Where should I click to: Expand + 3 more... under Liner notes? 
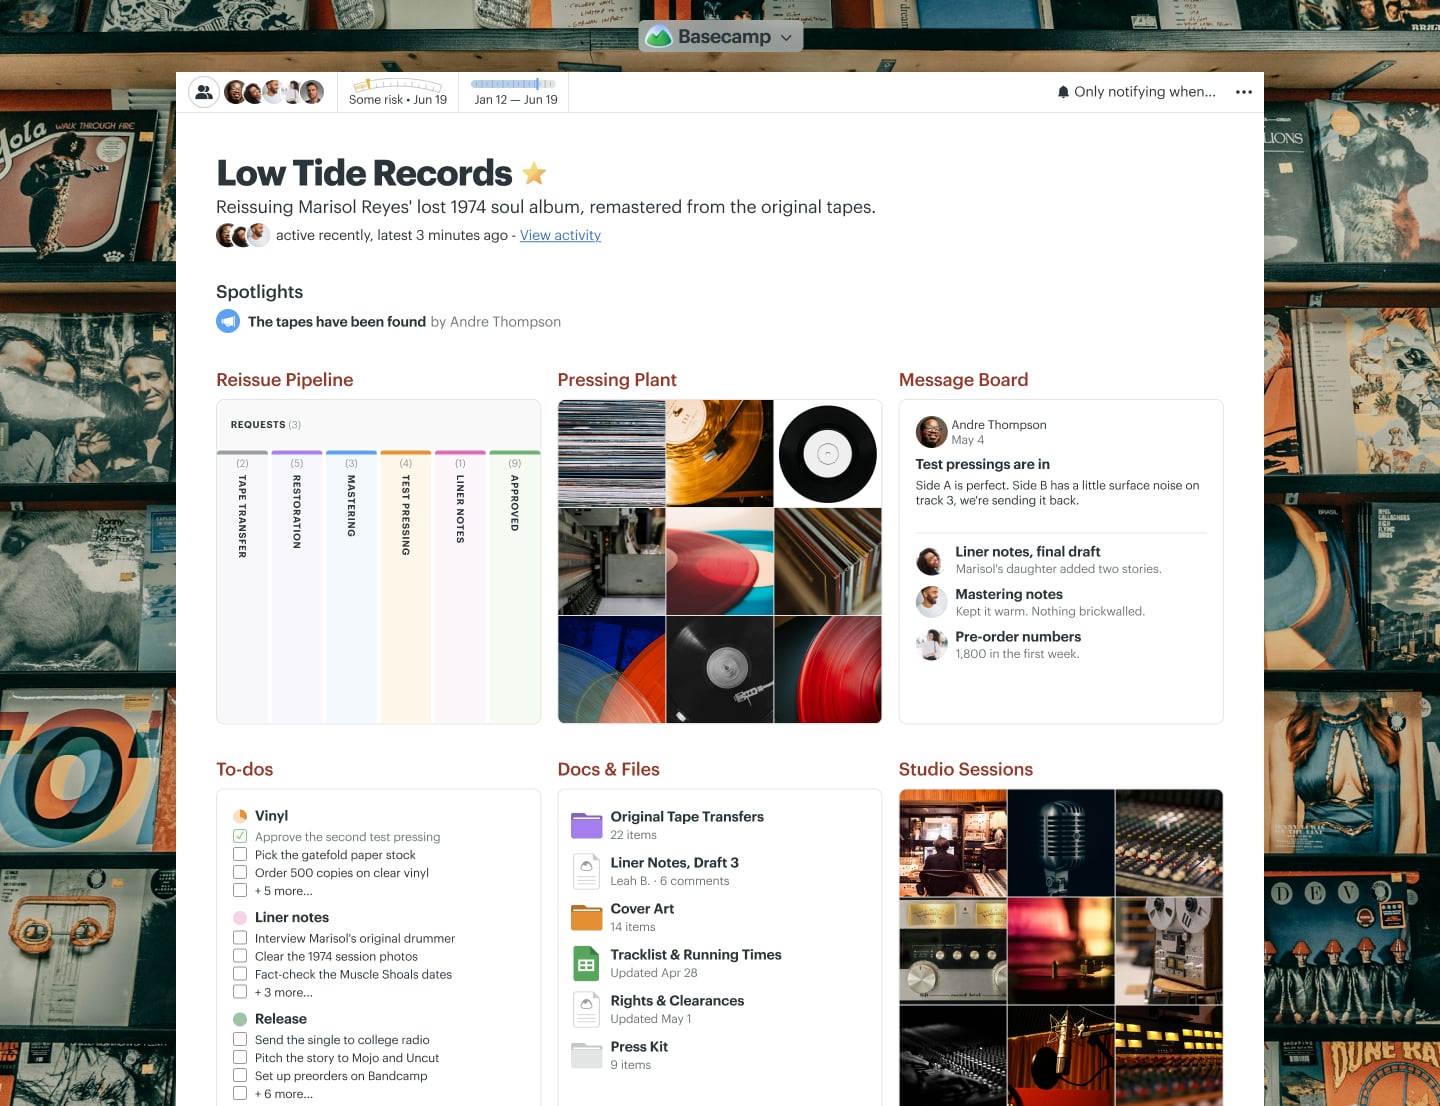pyautogui.click(x=283, y=993)
